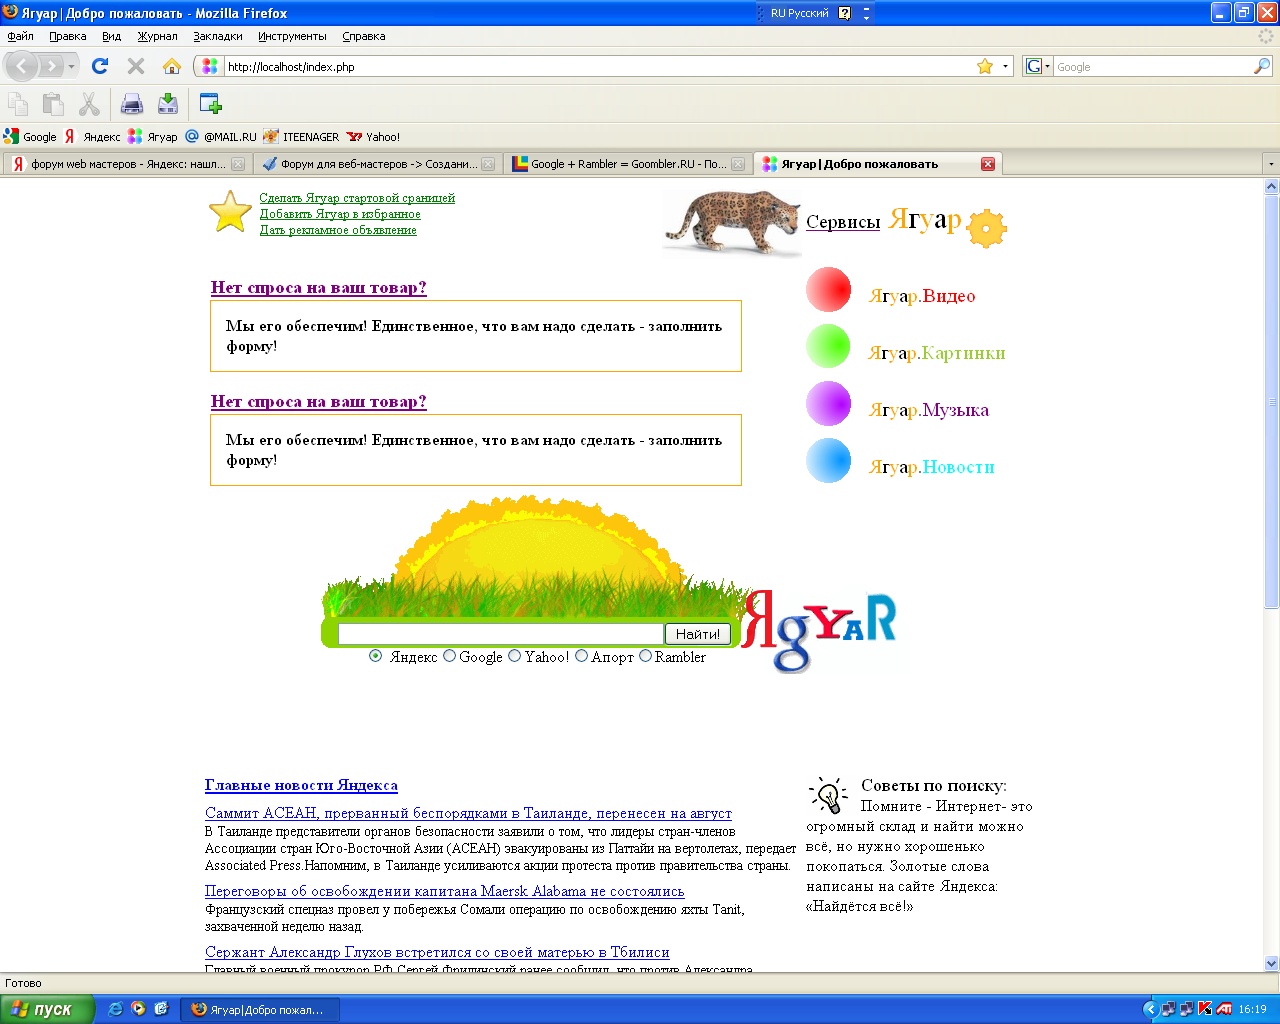Viewport: 1280px width, 1024px height.
Task: Select the Google search radio button
Action: [449, 656]
